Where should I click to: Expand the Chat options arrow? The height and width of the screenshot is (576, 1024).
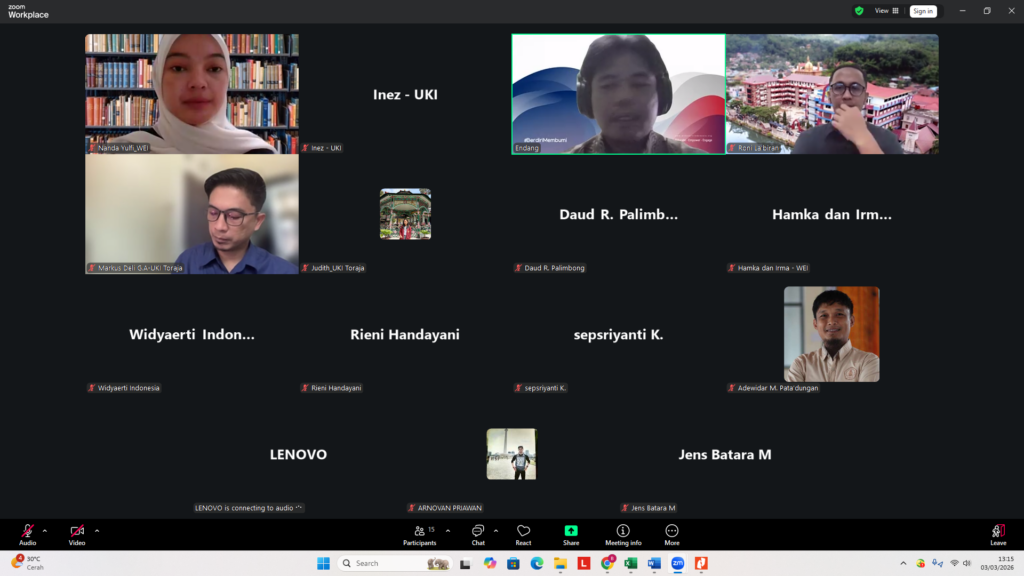(x=496, y=531)
